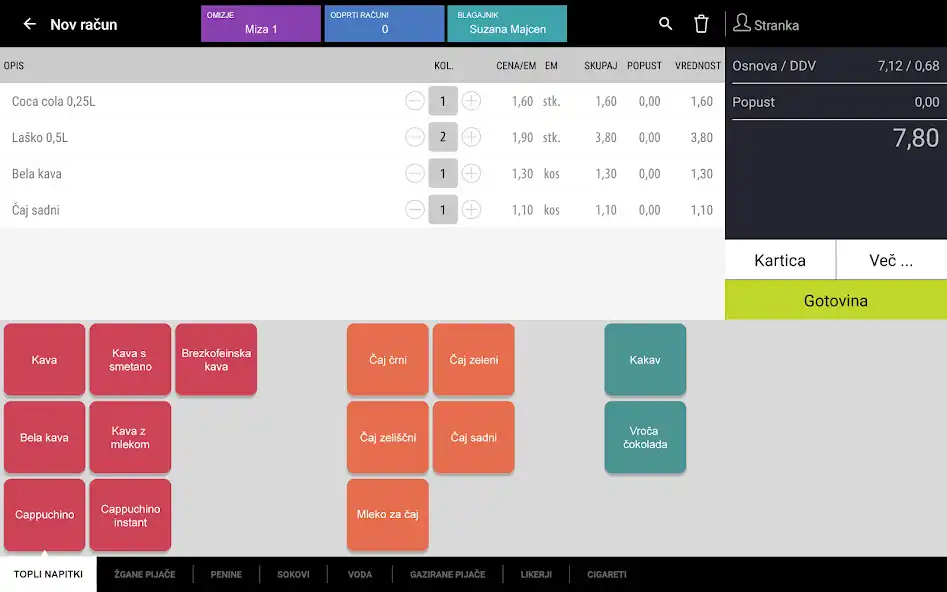The height and width of the screenshot is (592, 947).
Task: Click the back arrow next to Nov račun
Action: coord(30,24)
